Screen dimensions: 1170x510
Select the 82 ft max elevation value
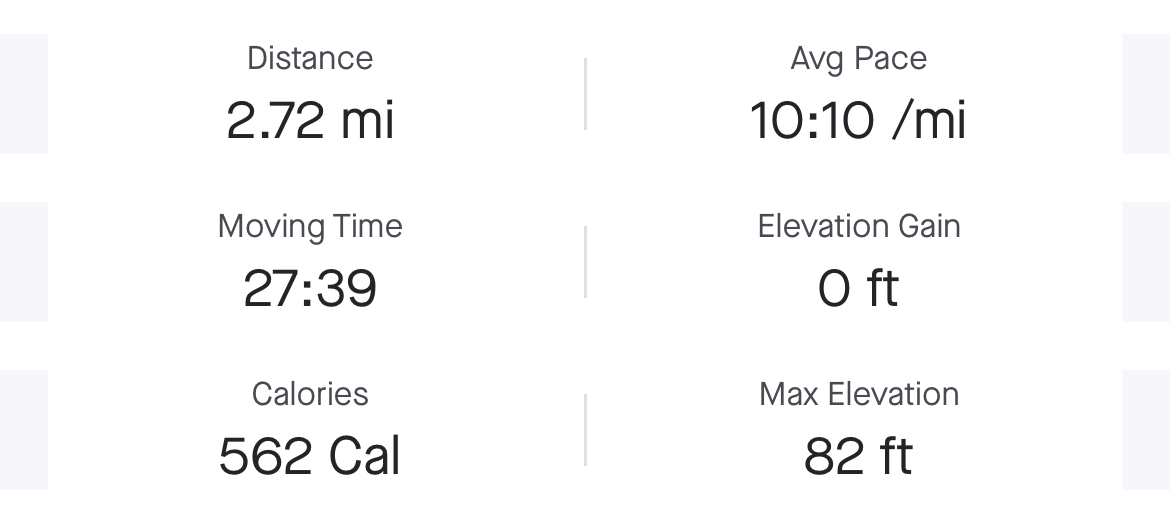[858, 456]
